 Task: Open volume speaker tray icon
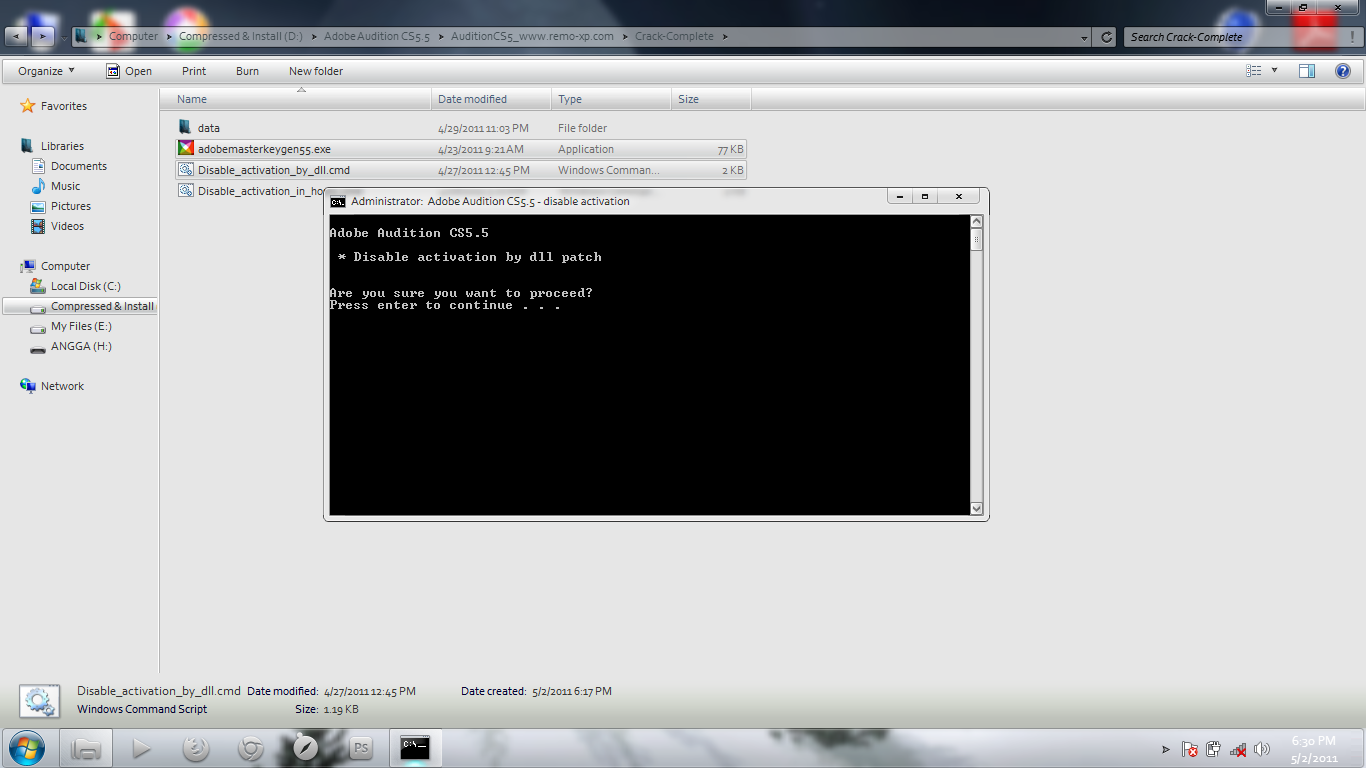[x=1262, y=749]
